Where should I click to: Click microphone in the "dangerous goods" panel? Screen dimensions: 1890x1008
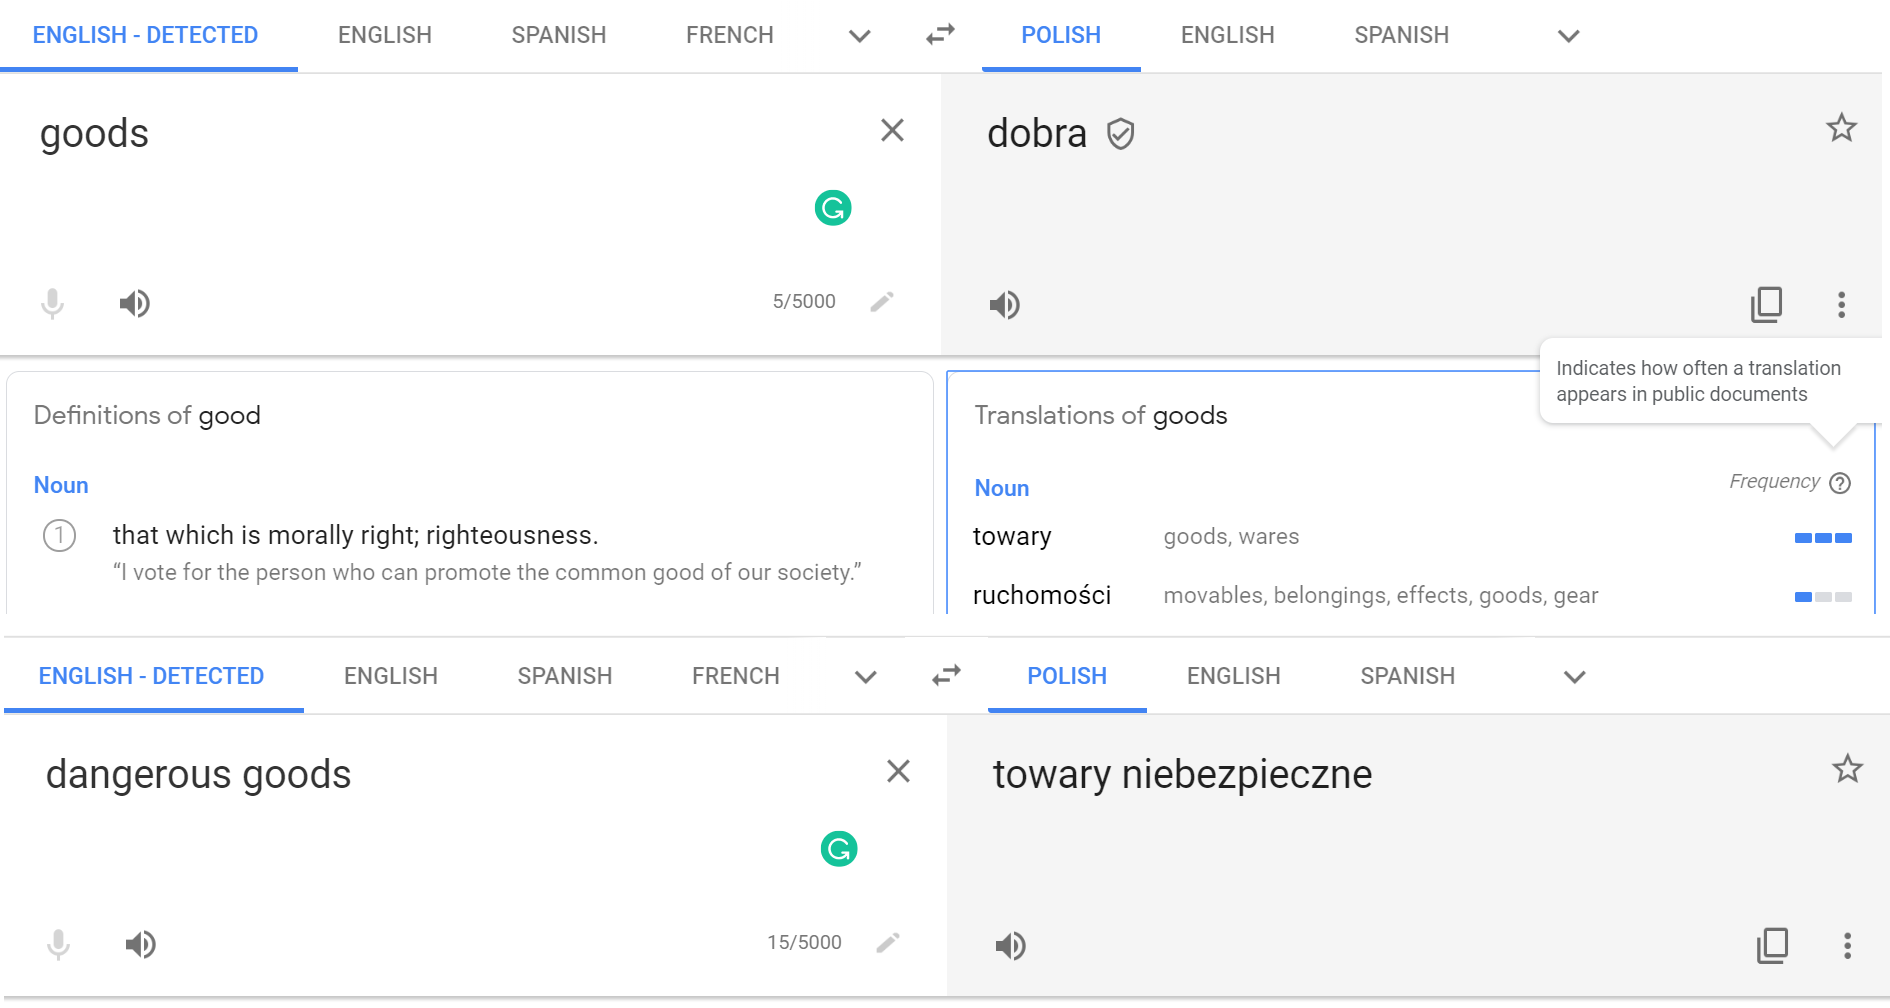point(58,944)
